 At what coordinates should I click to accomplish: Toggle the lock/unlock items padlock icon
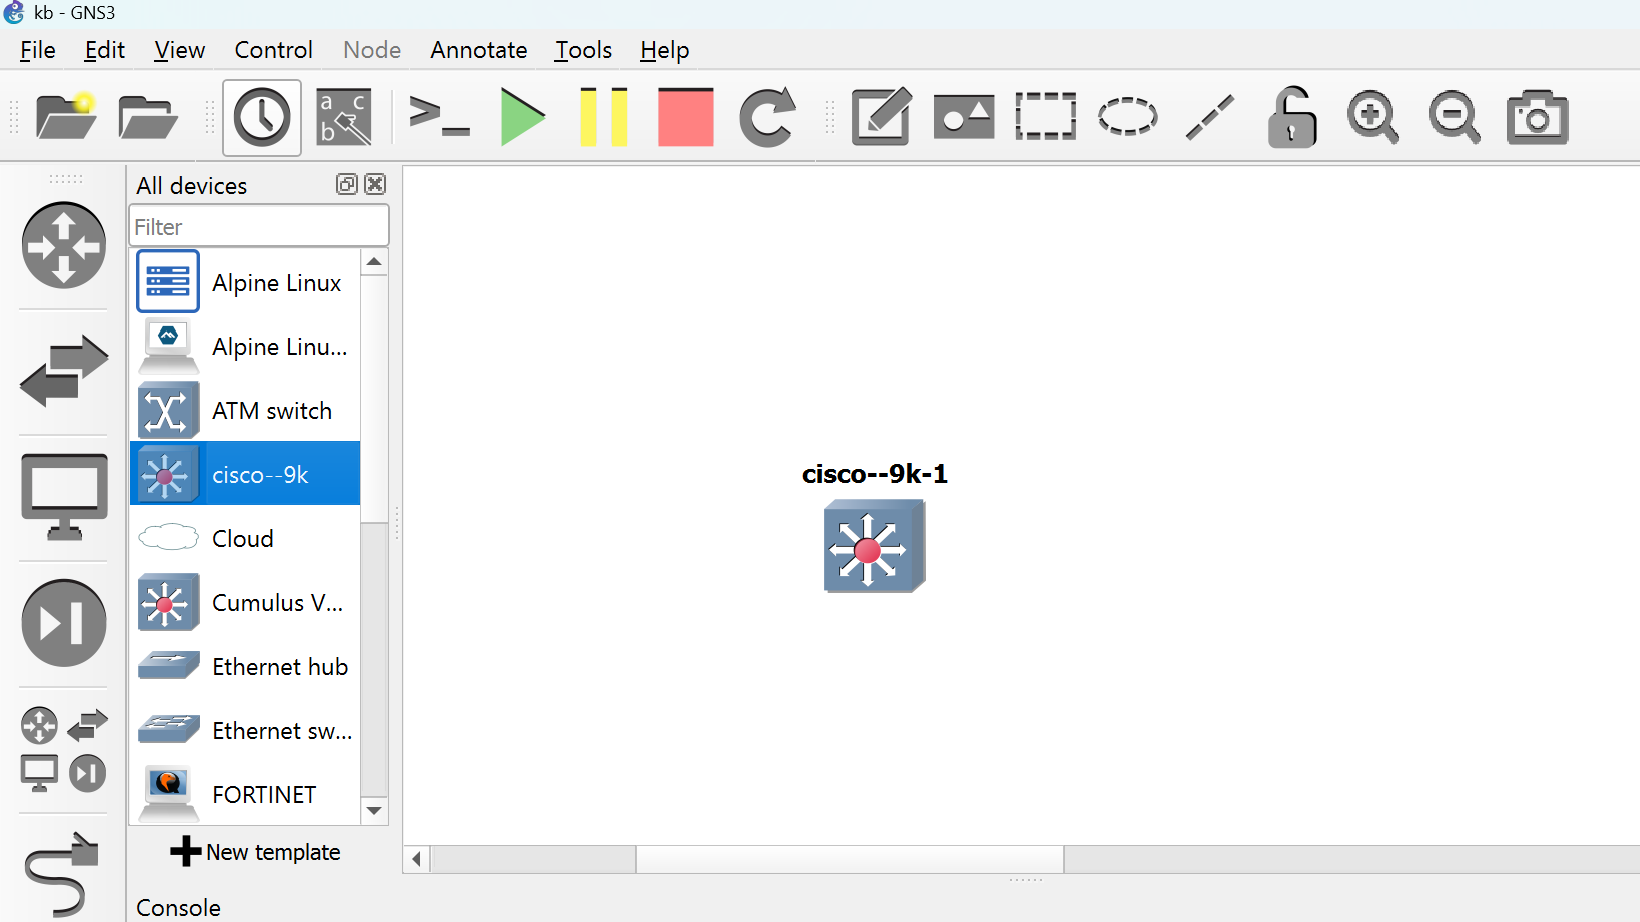pyautogui.click(x=1291, y=117)
